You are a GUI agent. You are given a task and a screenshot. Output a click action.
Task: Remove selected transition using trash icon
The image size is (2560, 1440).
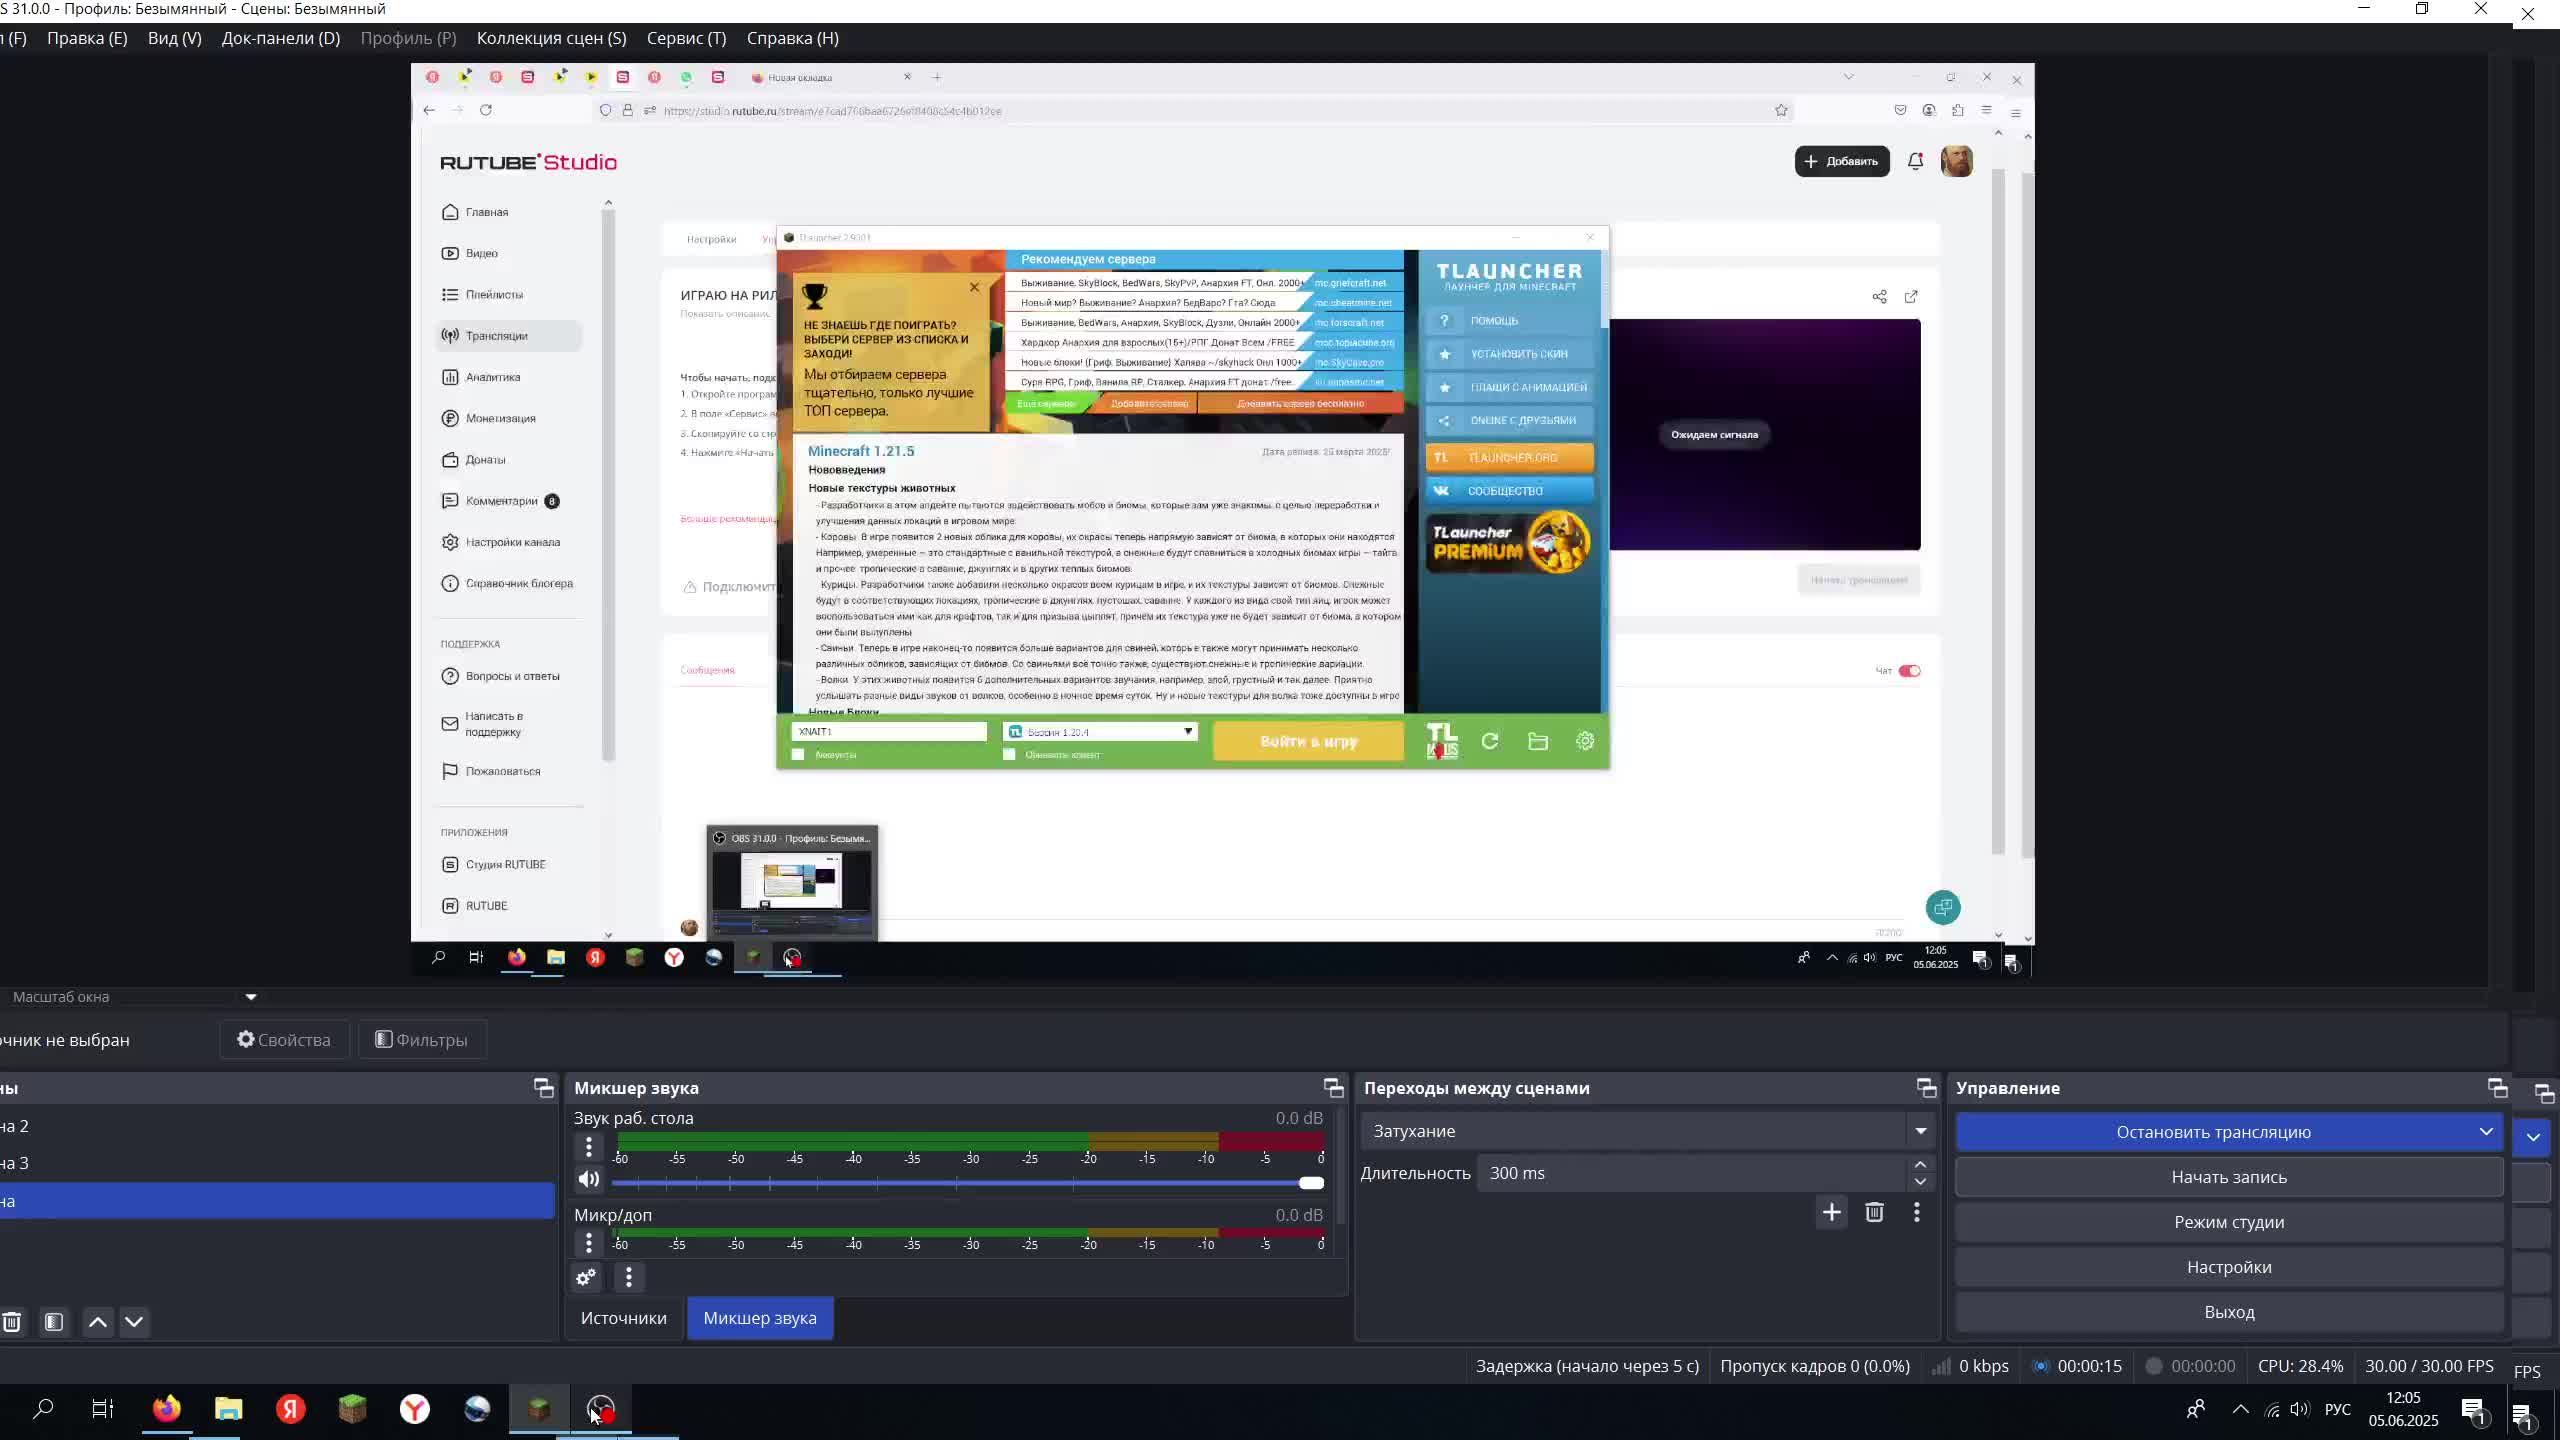click(1874, 1213)
